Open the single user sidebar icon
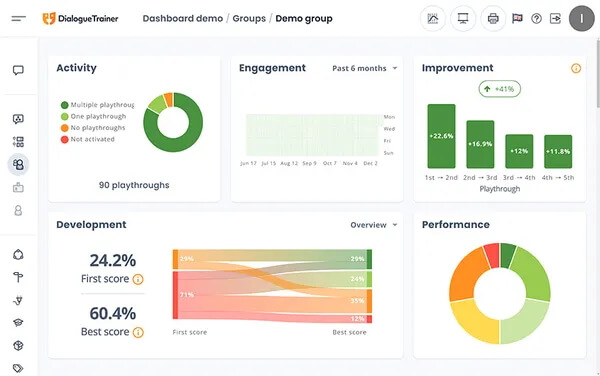This screenshot has width=600, height=376. tap(18, 210)
